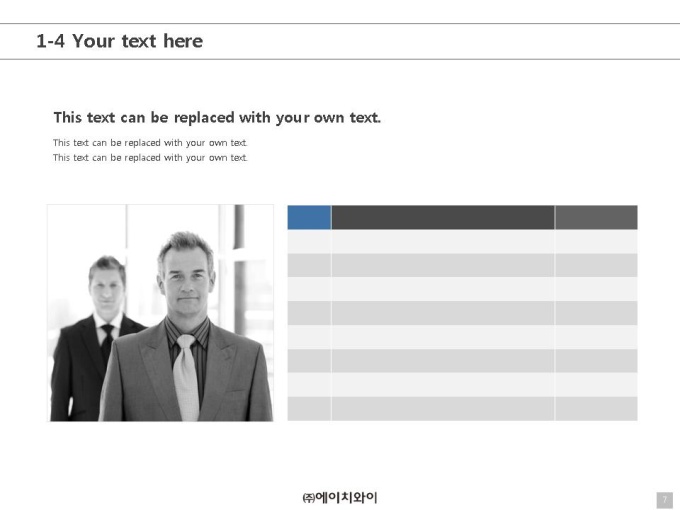Click the second small replaceable text line
This screenshot has height=510, width=680.
(150, 157)
